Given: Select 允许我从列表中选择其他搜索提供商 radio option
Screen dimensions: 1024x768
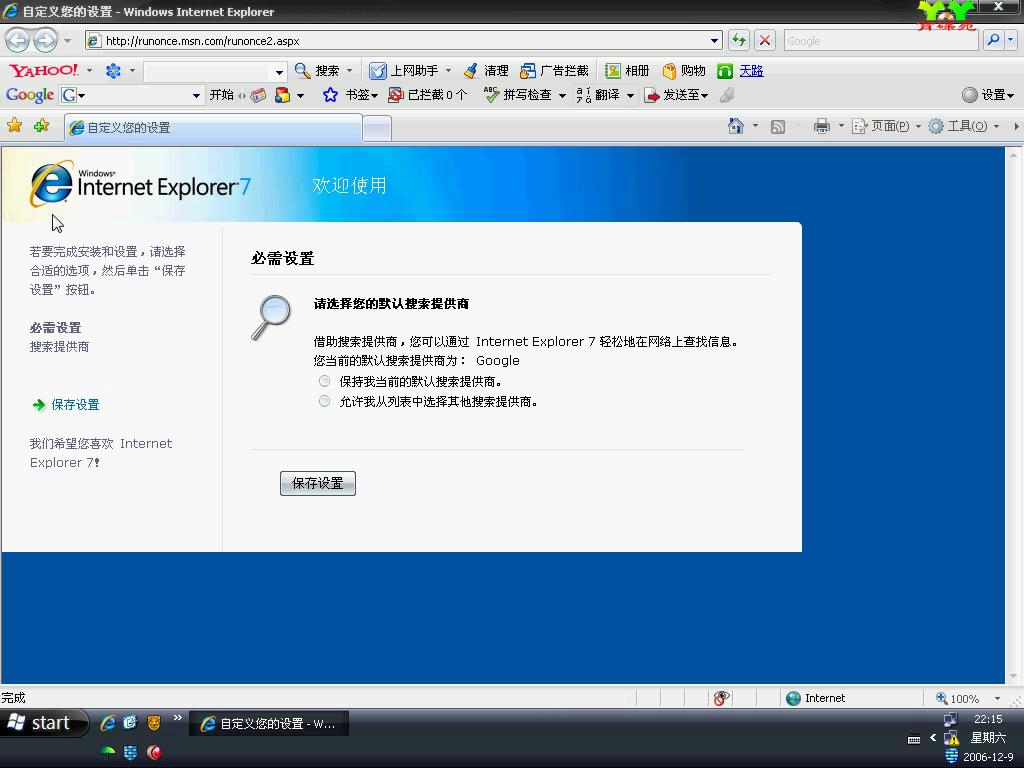Looking at the screenshot, I should 324,401.
